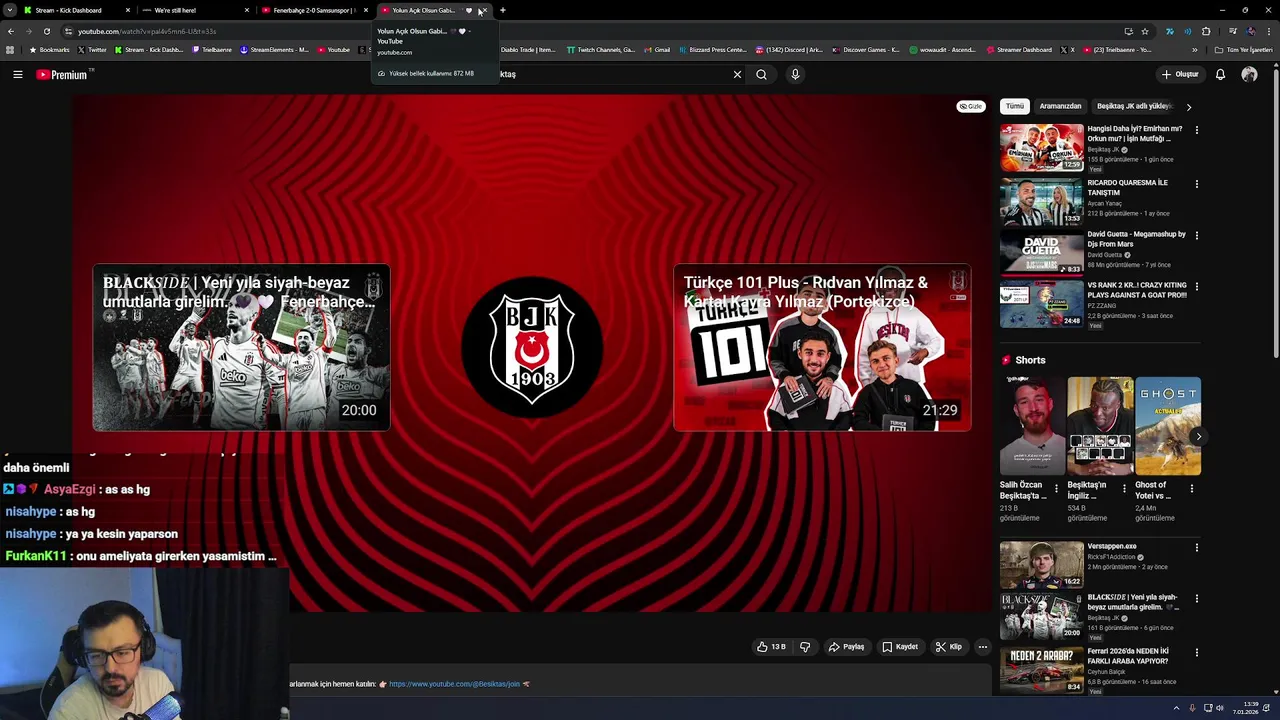Like the video with thumbs-up 13 B
This screenshot has width=1280, height=720.
[771, 647]
